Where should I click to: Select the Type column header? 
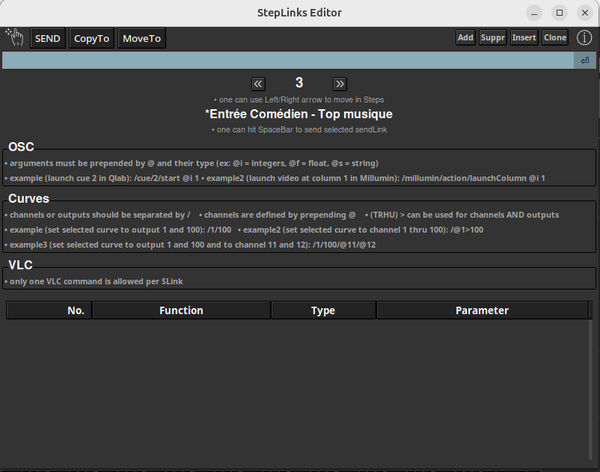pos(323,311)
